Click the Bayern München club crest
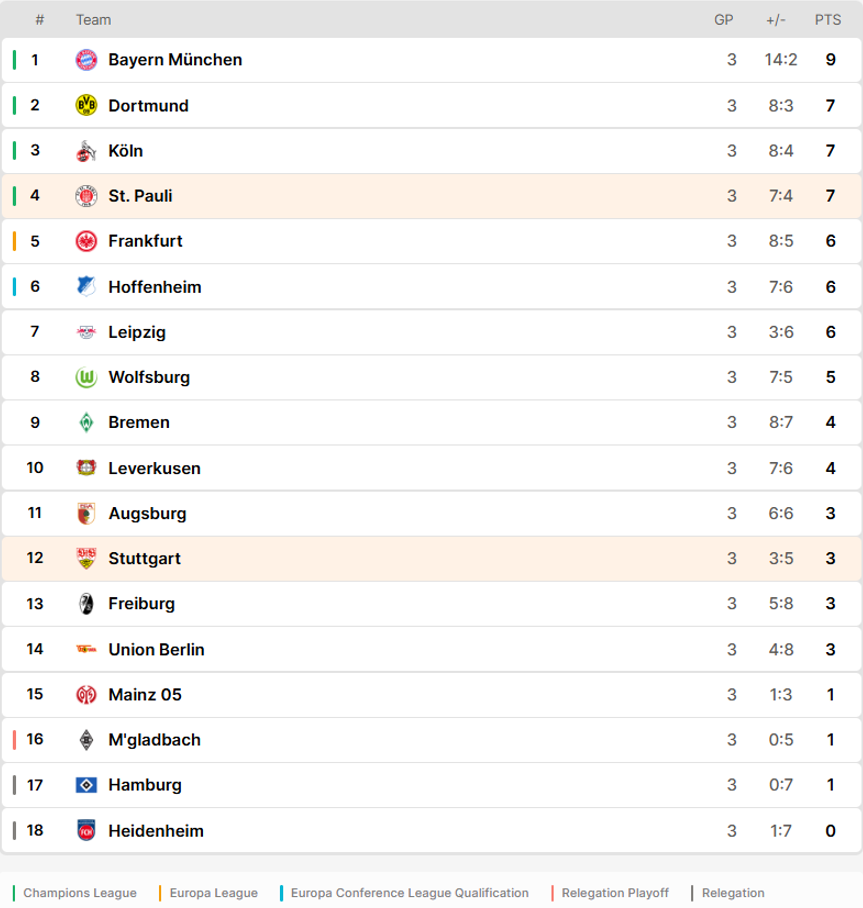Image resolution: width=863 pixels, height=908 pixels. 86,60
